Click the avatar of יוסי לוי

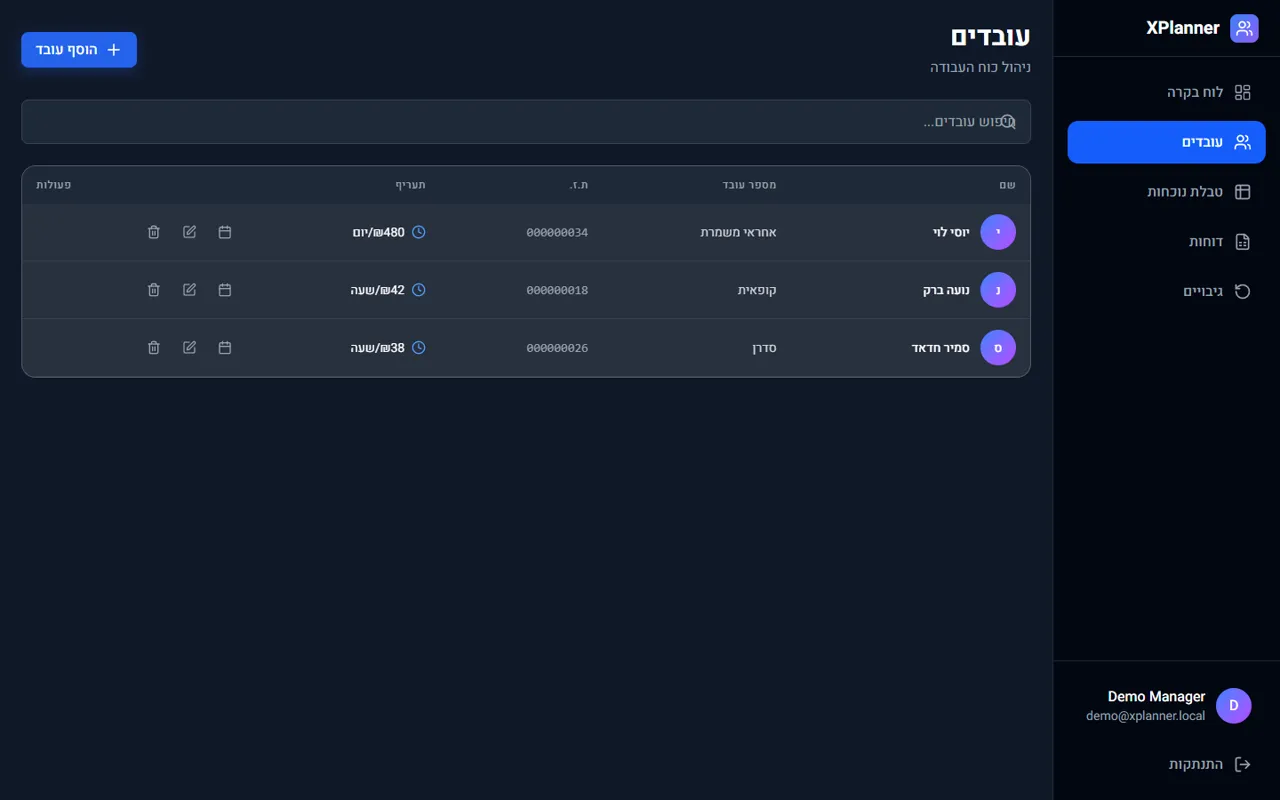coord(998,232)
